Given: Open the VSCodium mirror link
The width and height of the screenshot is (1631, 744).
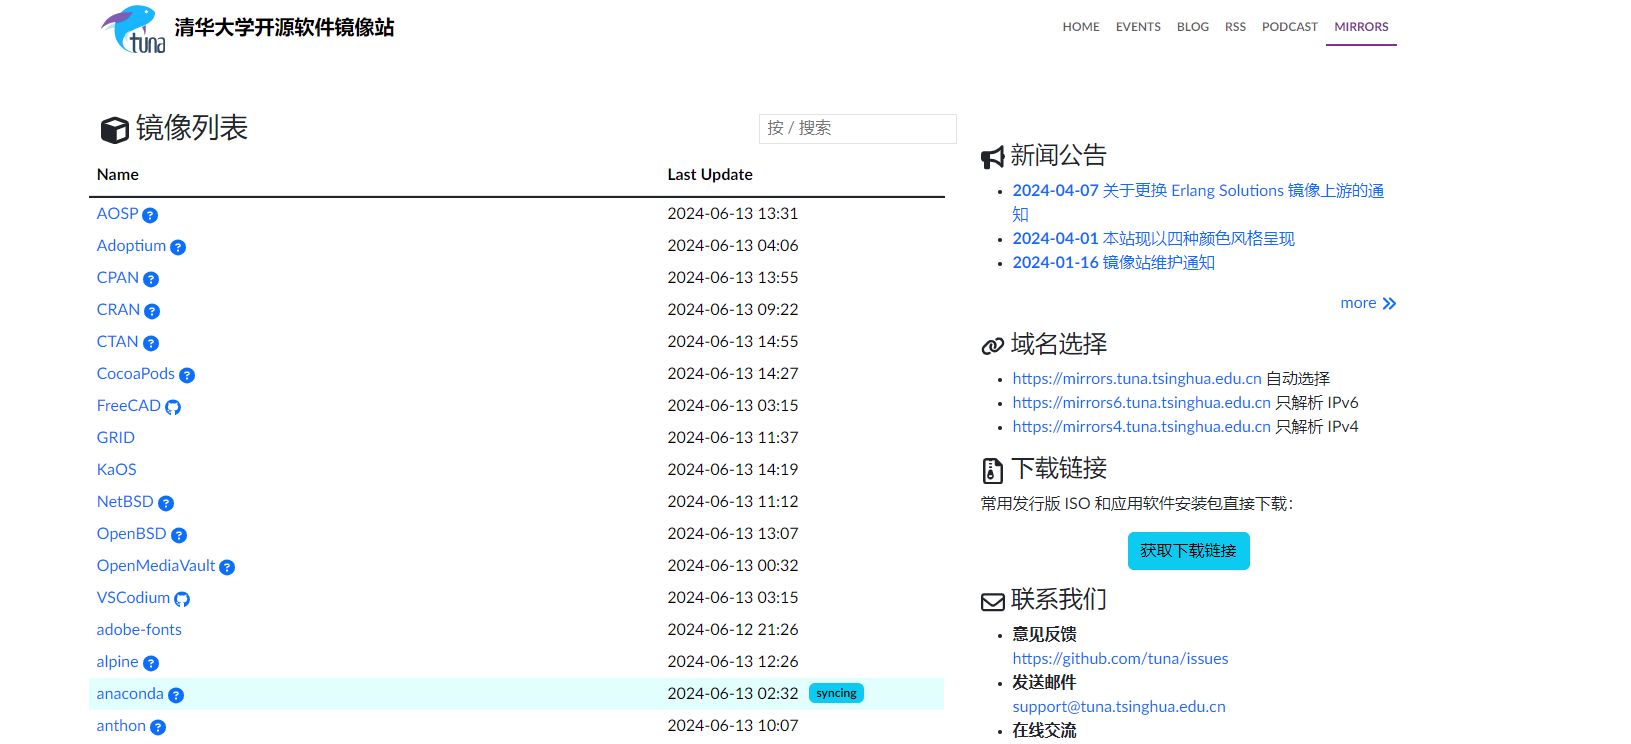Looking at the screenshot, I should tap(133, 597).
